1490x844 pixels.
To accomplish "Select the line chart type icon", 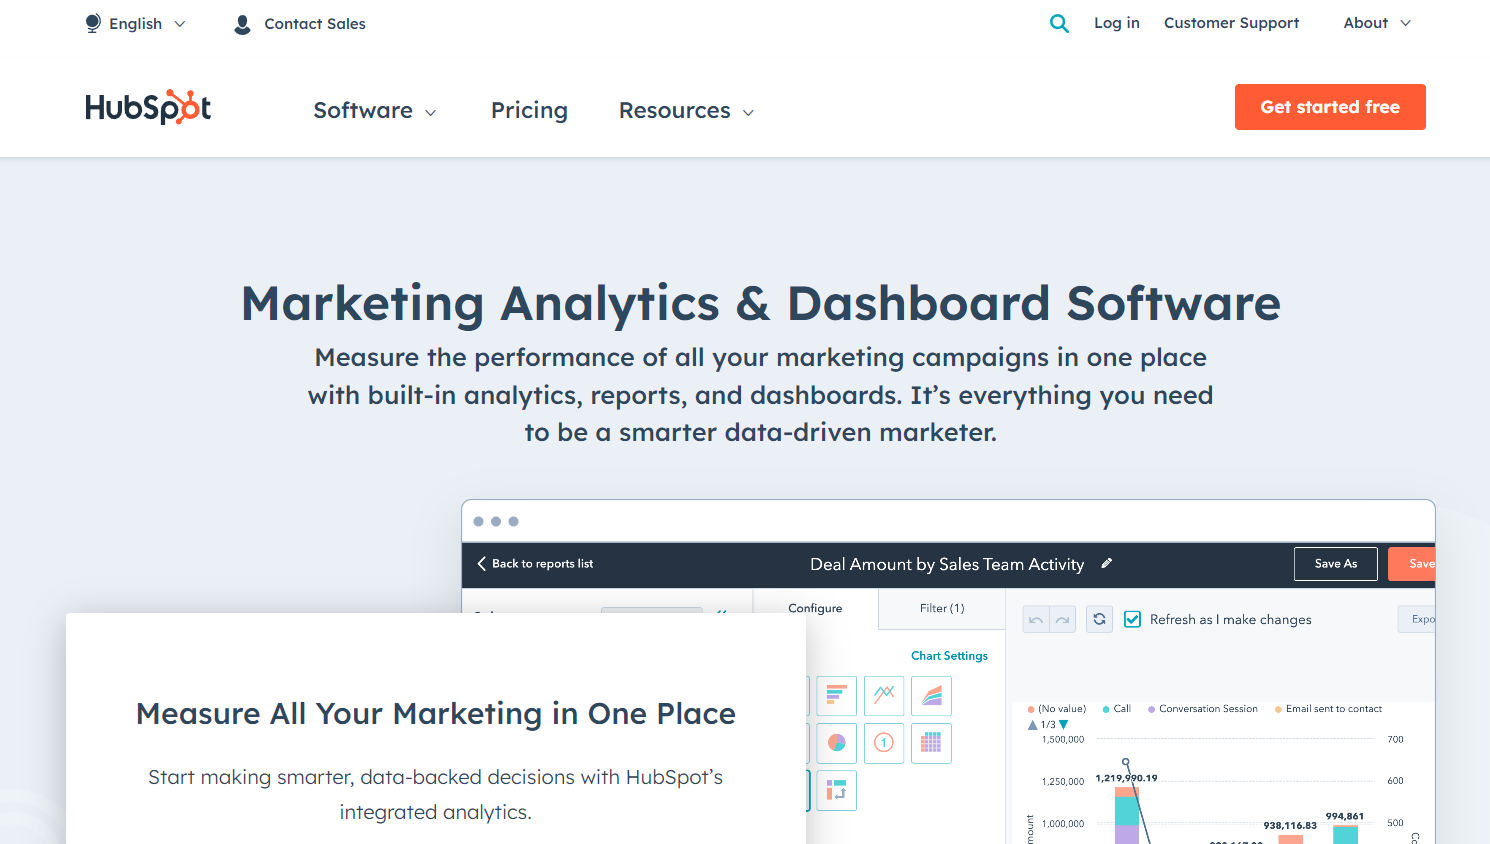I will coord(884,695).
